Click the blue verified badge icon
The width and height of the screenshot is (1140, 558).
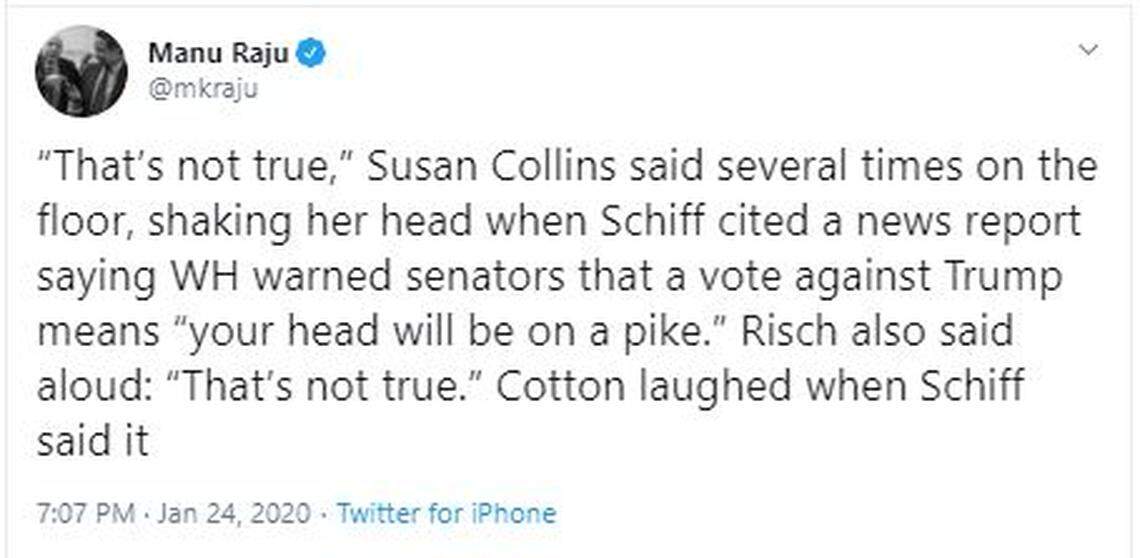[x=312, y=54]
